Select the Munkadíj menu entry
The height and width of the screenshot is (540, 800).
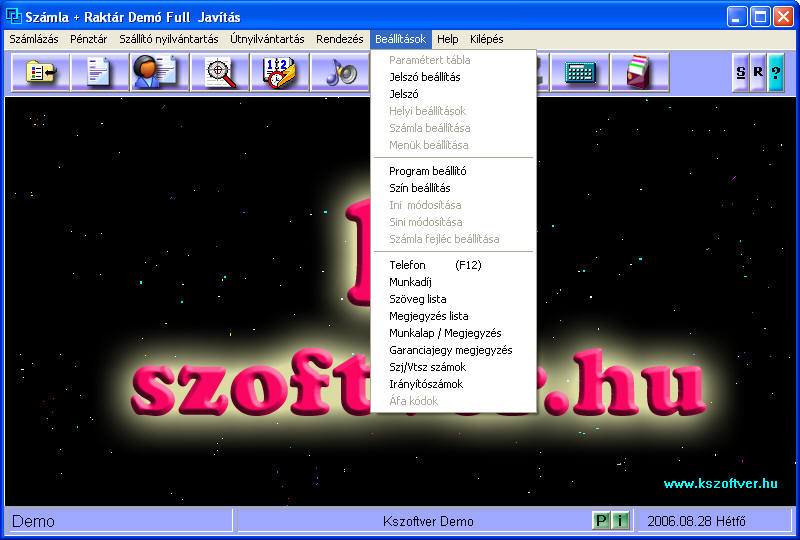point(454,282)
